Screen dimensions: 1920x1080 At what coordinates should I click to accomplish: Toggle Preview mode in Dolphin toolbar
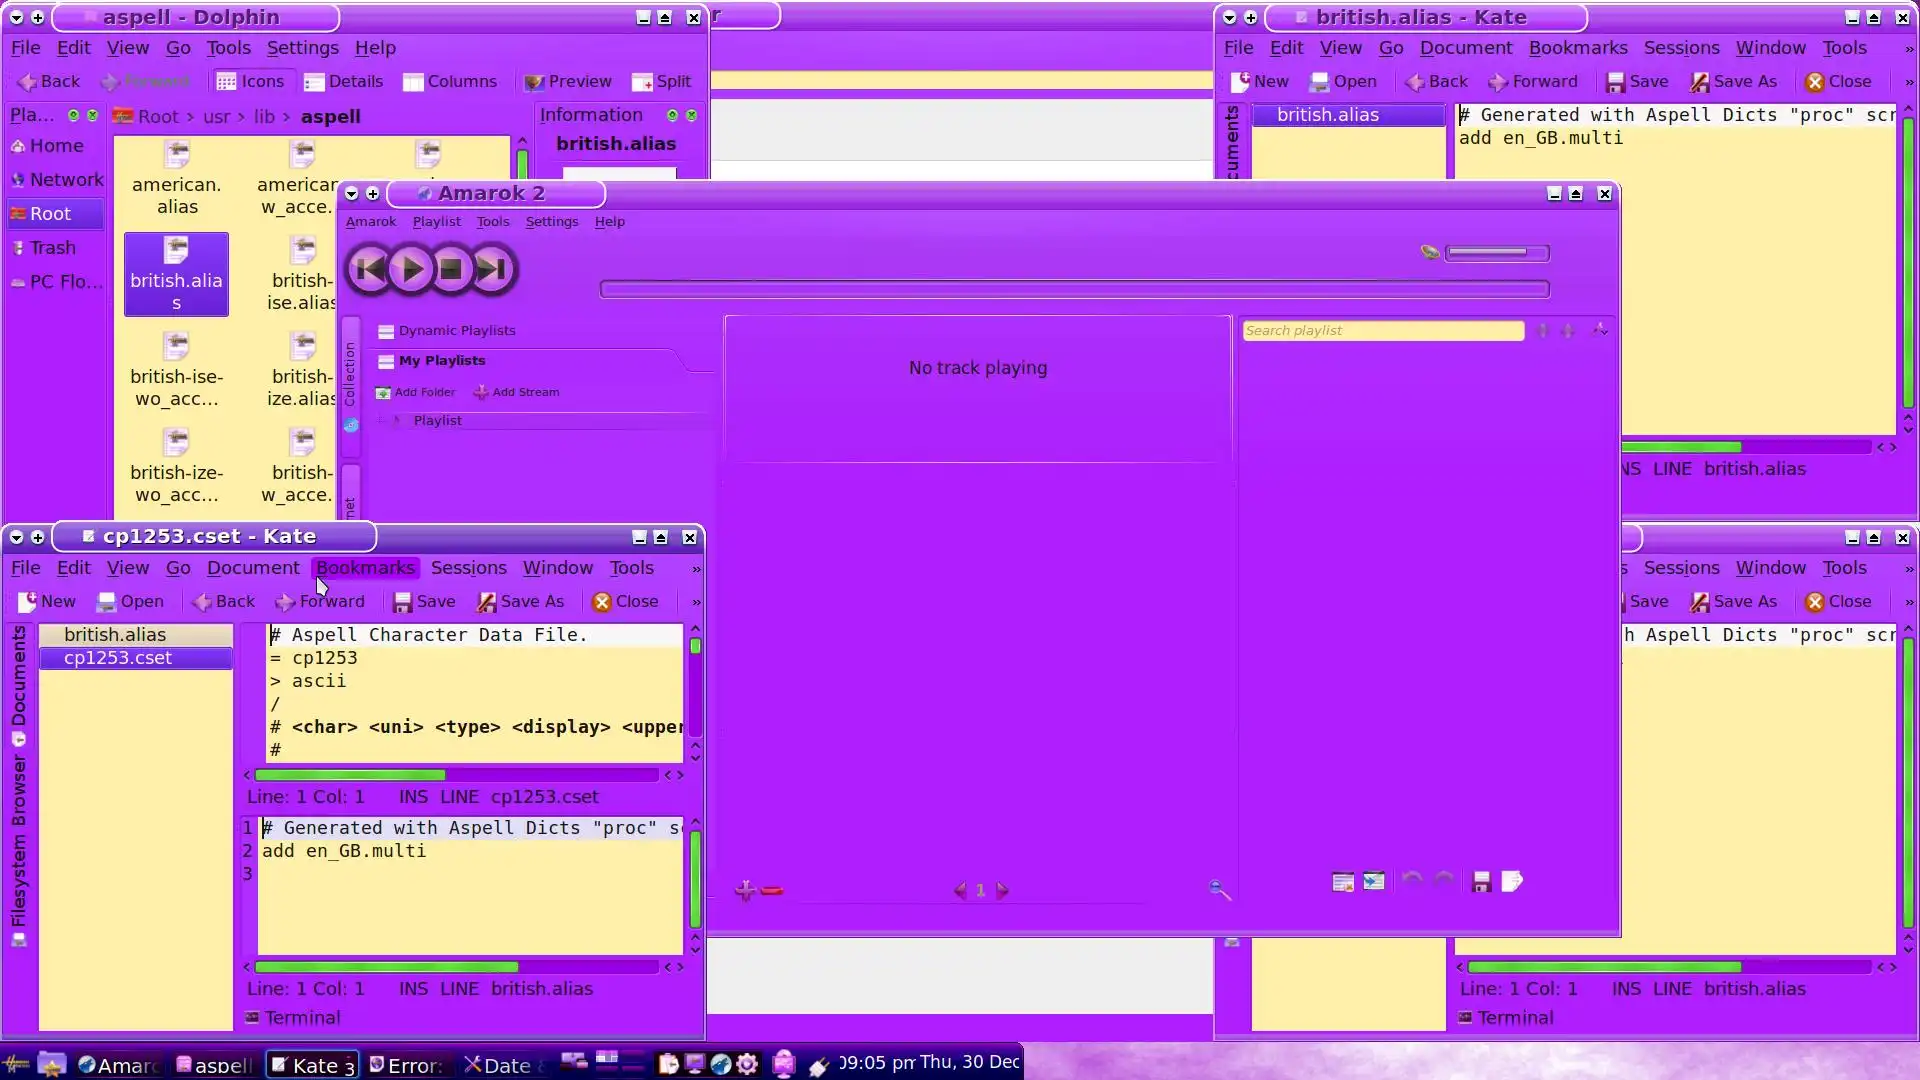click(x=567, y=81)
